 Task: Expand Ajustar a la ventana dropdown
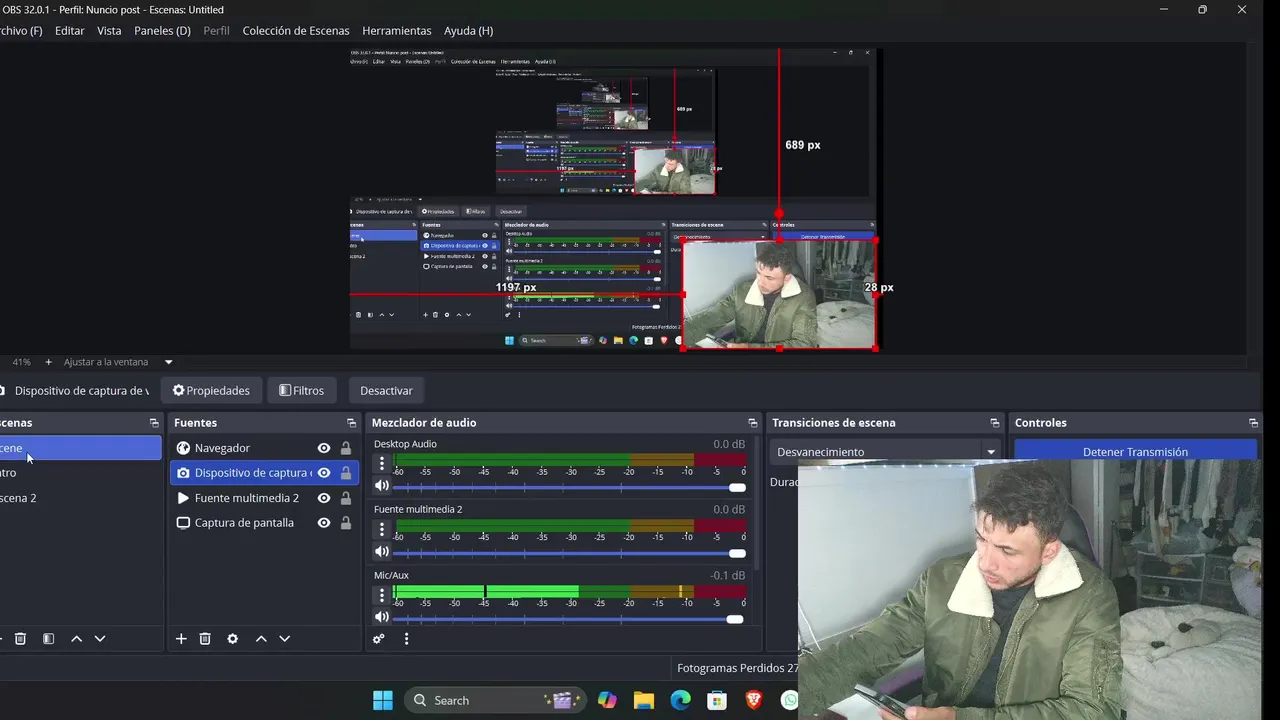(x=168, y=362)
